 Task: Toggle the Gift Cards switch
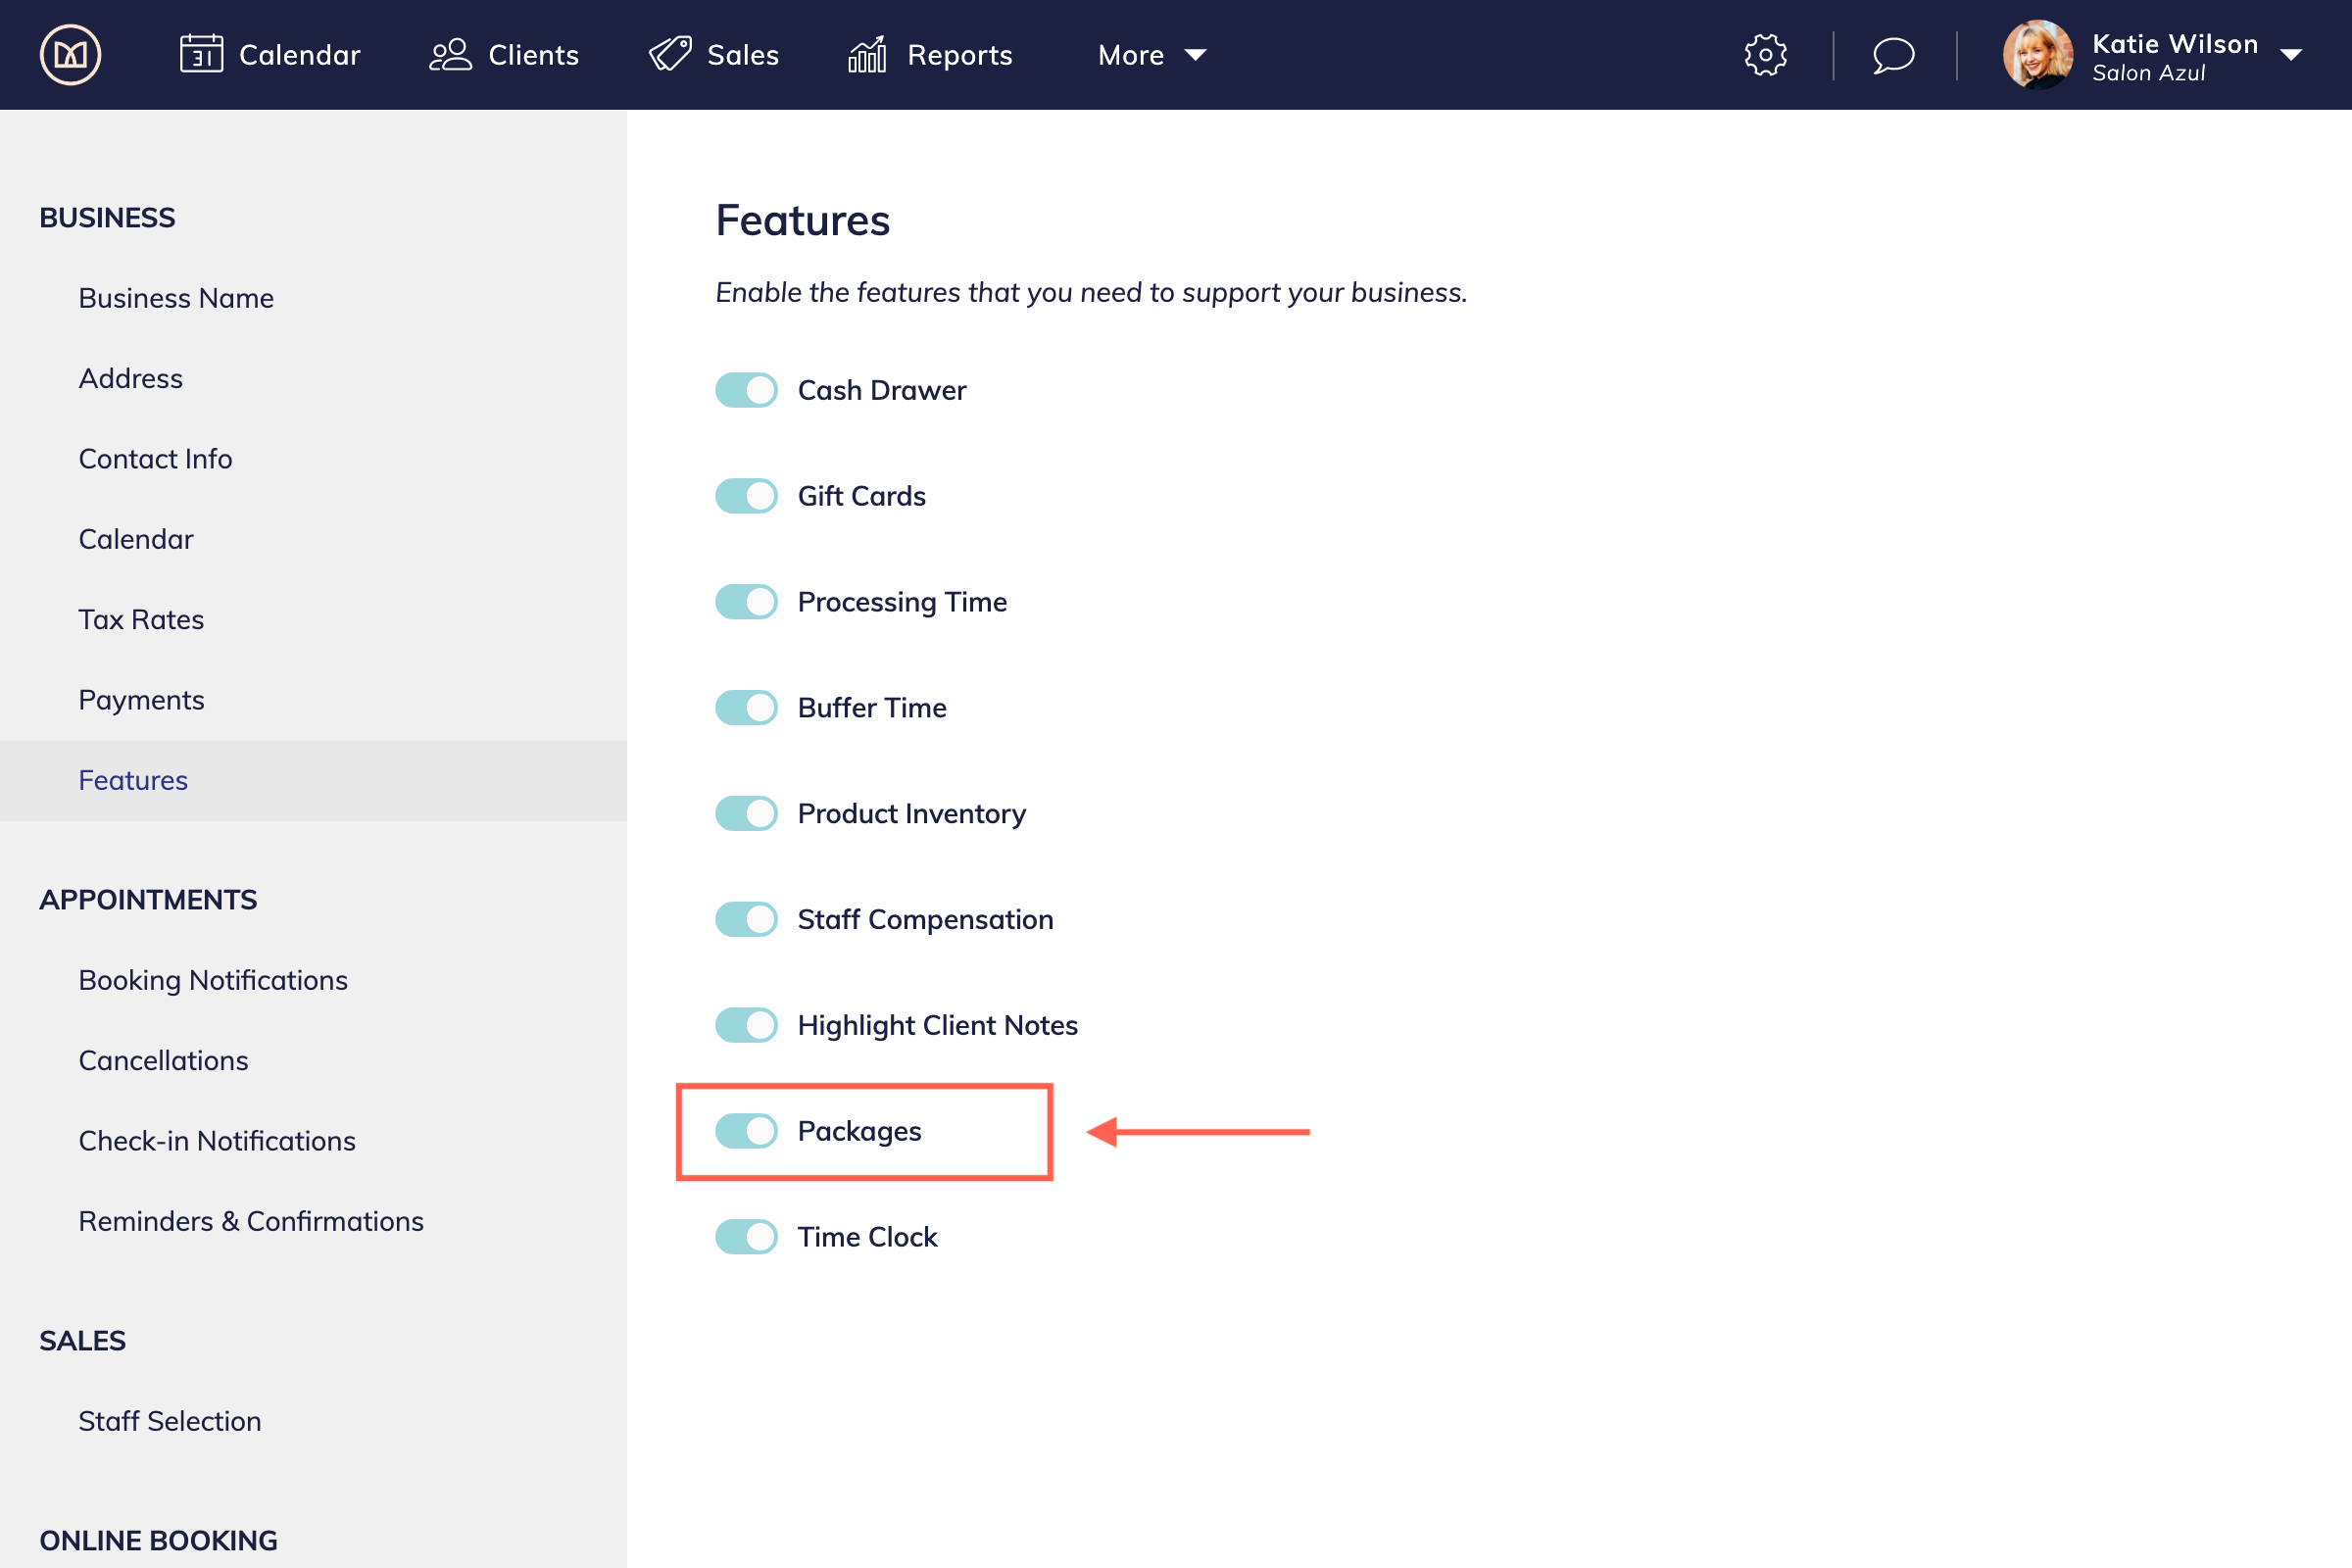[746, 496]
